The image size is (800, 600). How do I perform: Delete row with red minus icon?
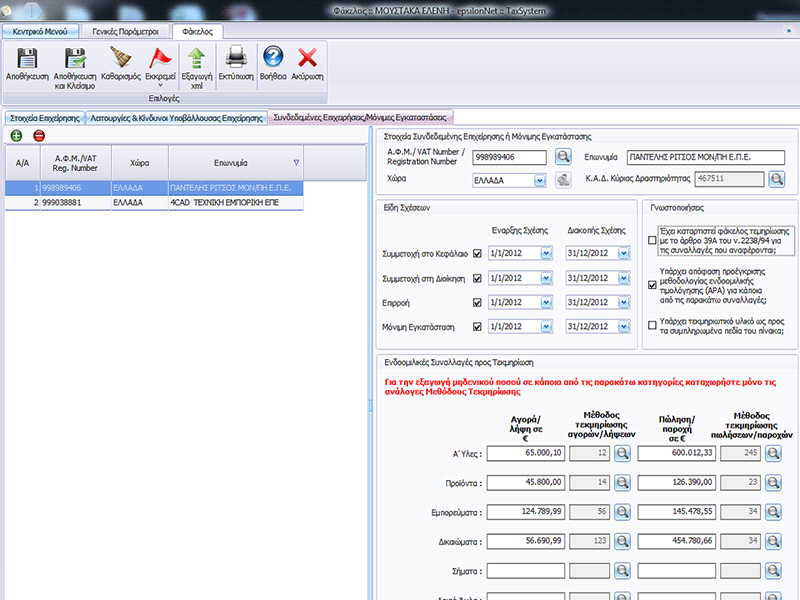click(x=39, y=135)
